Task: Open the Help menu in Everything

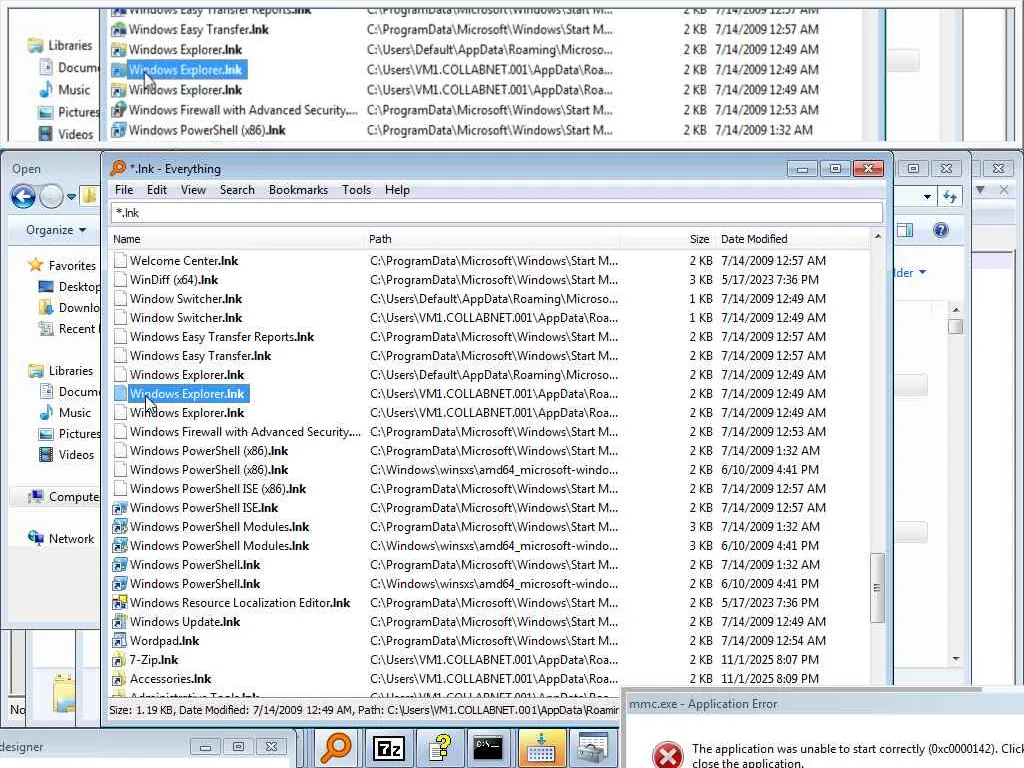Action: tap(397, 190)
